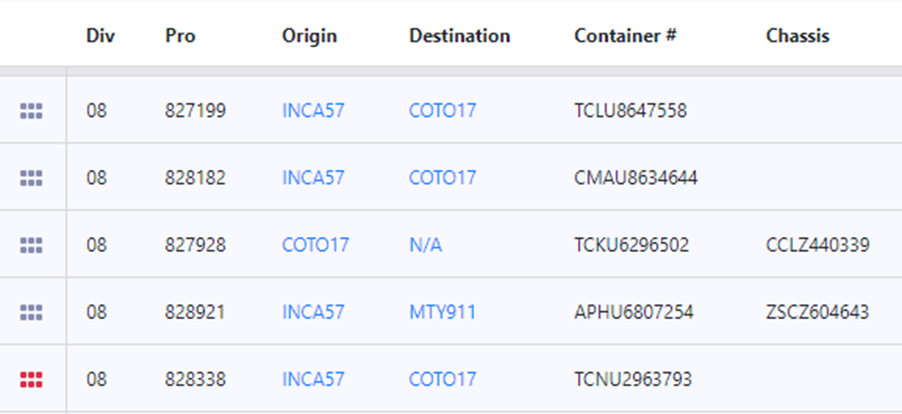This screenshot has height=414, width=902.
Task: Open COTO17 destination link for Pro 828338
Action: [442, 380]
